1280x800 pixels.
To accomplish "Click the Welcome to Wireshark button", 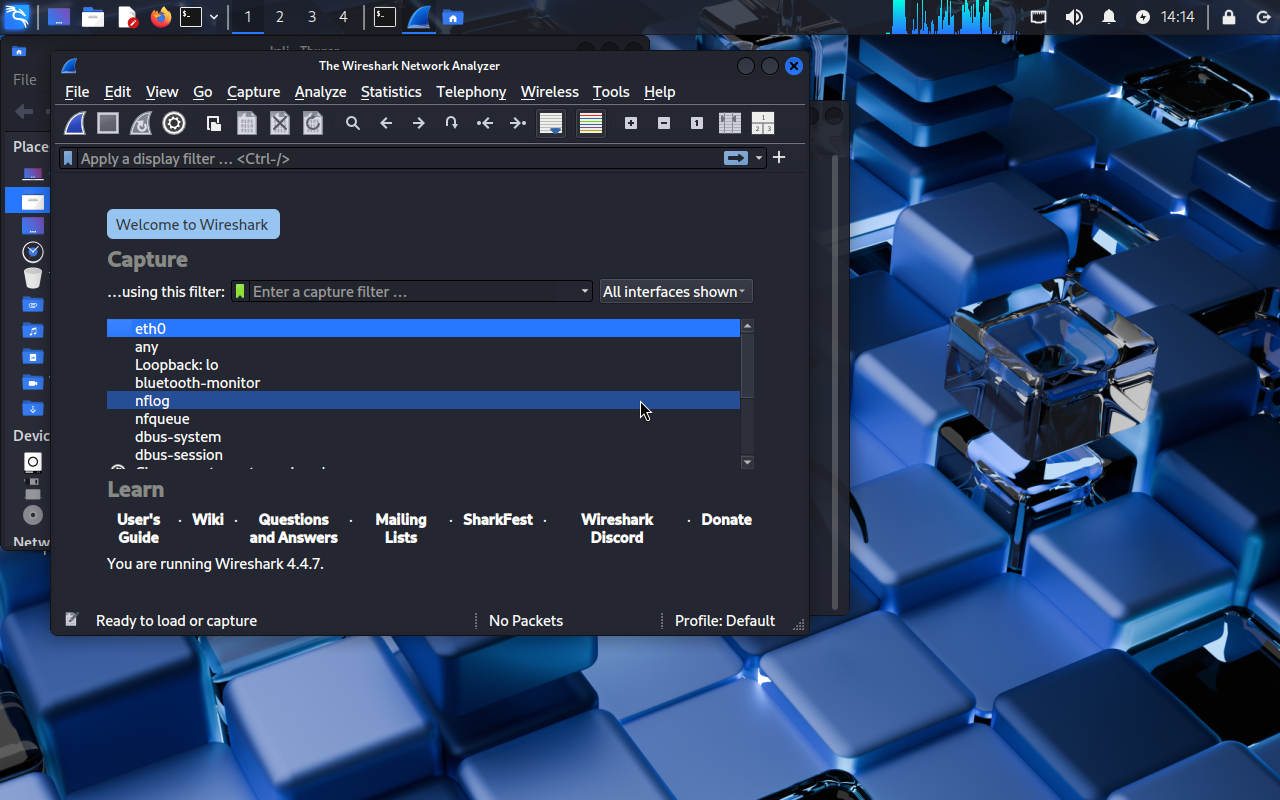I will 193,224.
